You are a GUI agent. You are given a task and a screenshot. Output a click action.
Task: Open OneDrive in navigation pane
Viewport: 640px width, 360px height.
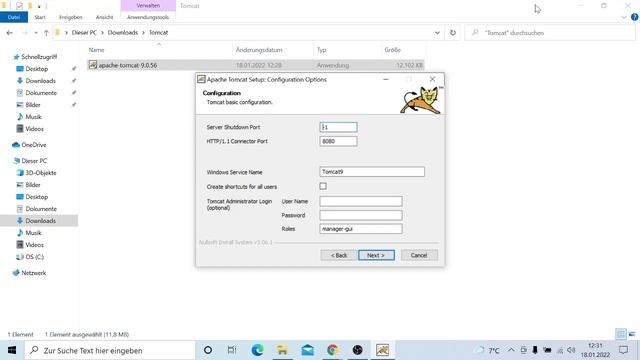[33, 145]
